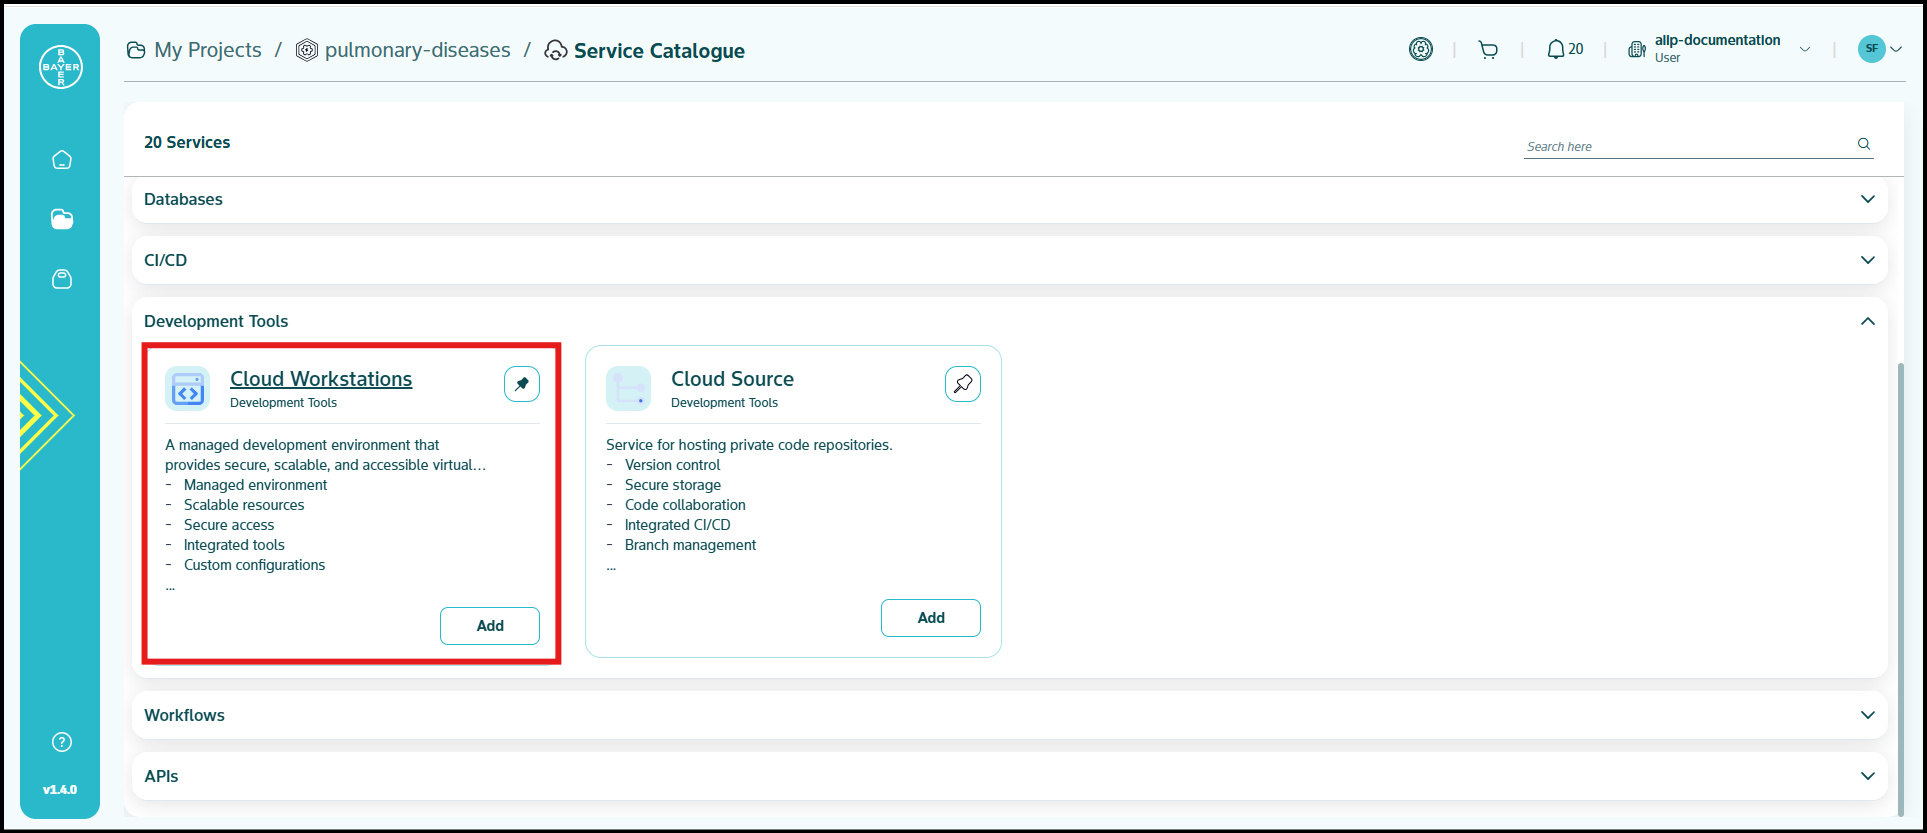Click the circular badge icon beside cart
The height and width of the screenshot is (833, 1927).
click(1420, 49)
